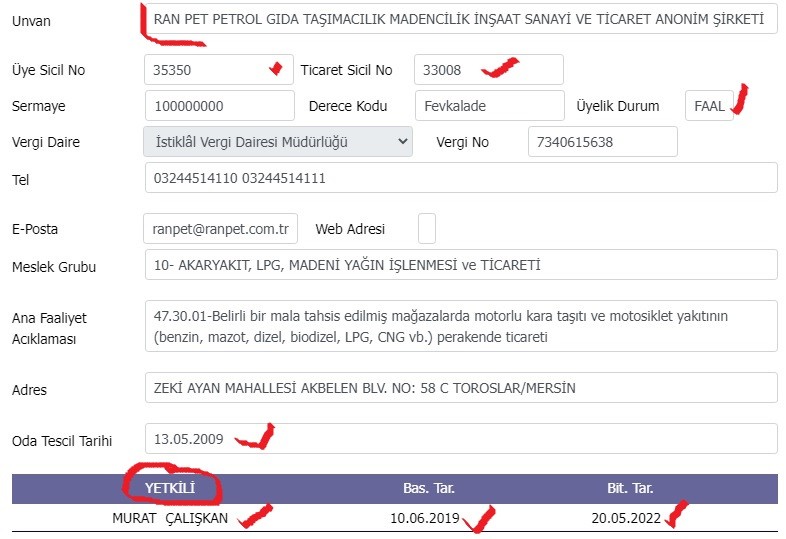Click the Unvan company name field
Image resolution: width=786 pixels, height=539 pixels.
click(x=461, y=19)
